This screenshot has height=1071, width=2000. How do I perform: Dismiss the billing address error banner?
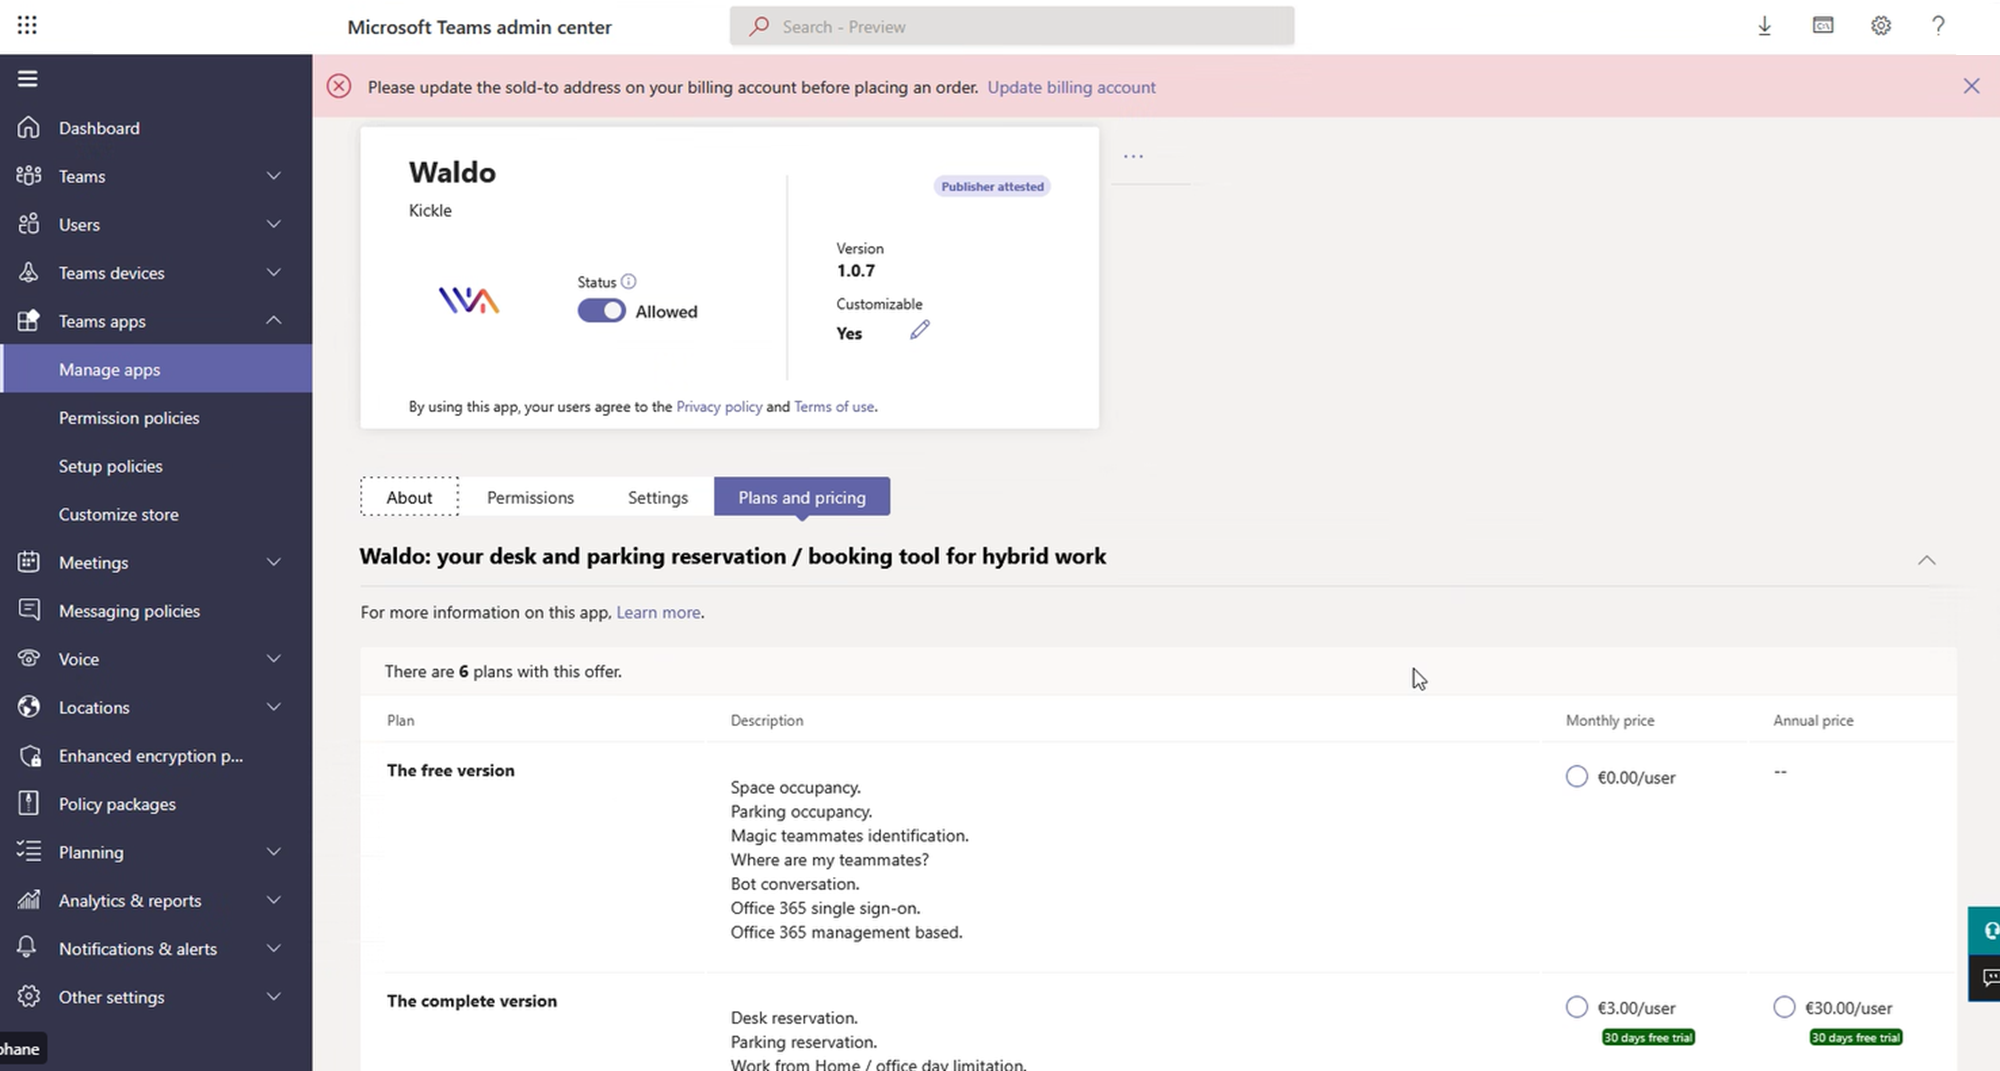coord(1971,86)
